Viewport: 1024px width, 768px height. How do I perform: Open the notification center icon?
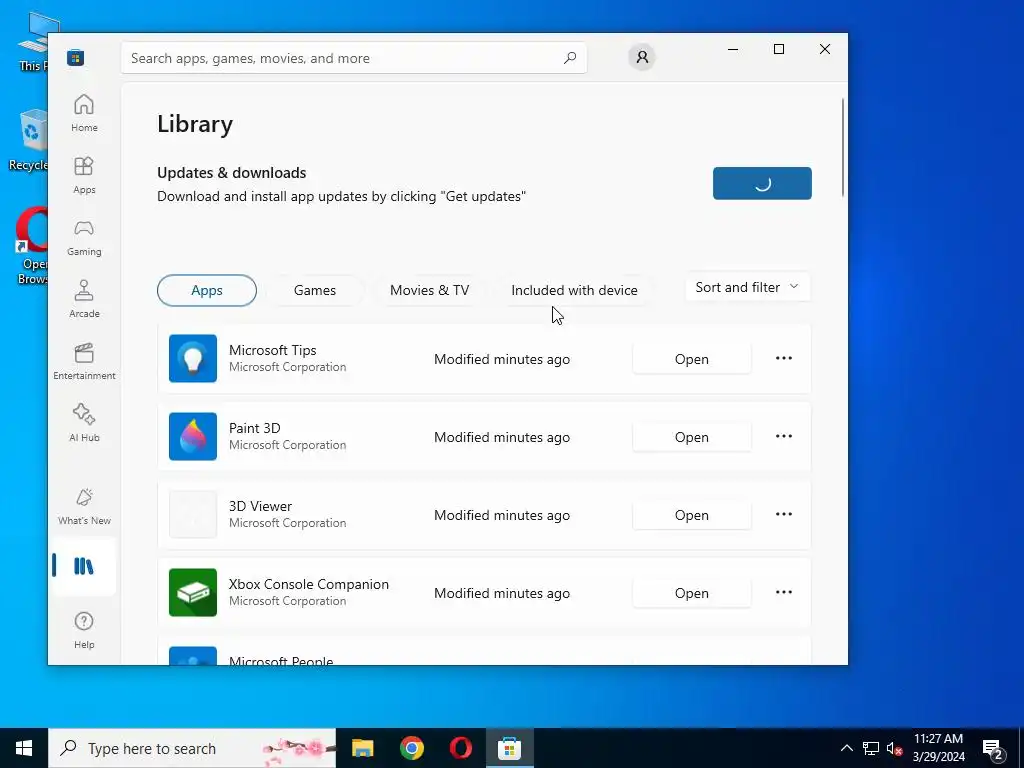pyautogui.click(x=993, y=748)
